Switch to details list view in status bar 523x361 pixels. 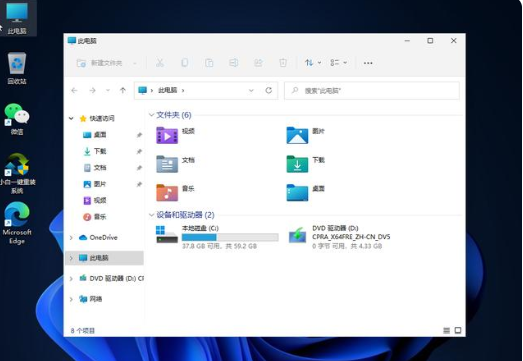pos(446,330)
